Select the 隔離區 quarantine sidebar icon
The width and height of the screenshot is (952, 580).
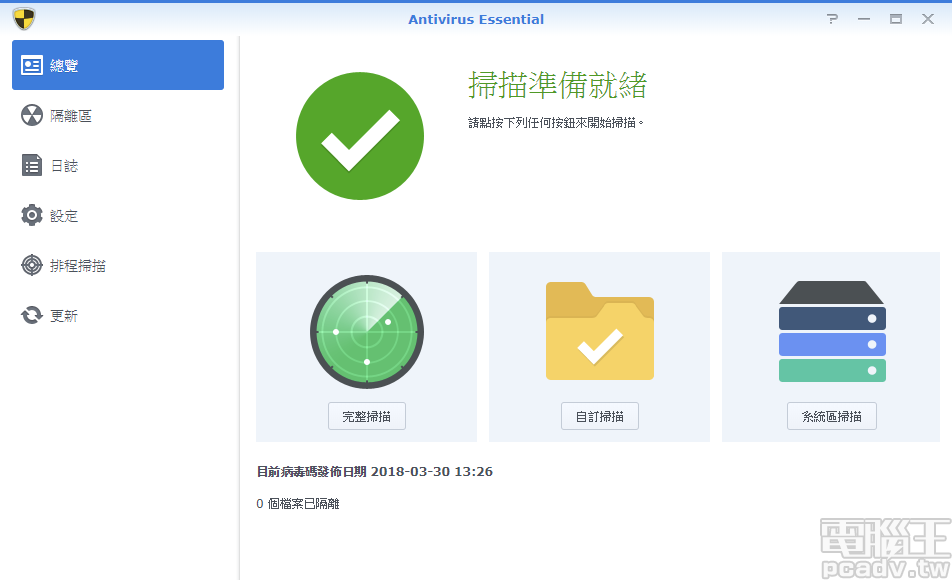30,115
